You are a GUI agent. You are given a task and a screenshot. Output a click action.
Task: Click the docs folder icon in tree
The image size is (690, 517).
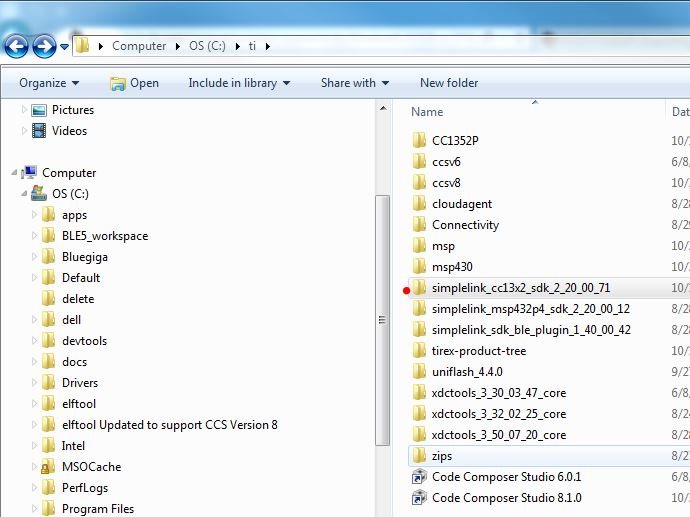click(x=48, y=362)
